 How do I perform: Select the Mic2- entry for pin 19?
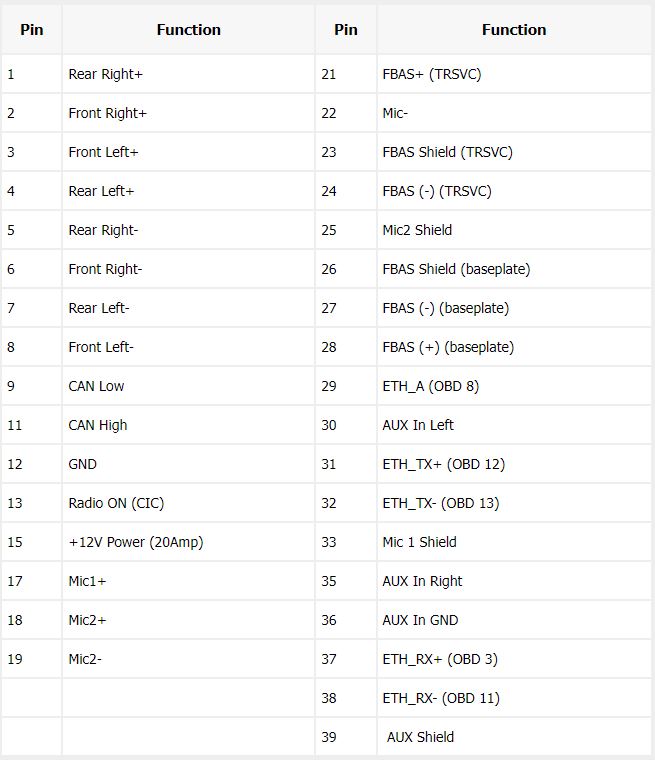pyautogui.click(x=188, y=659)
